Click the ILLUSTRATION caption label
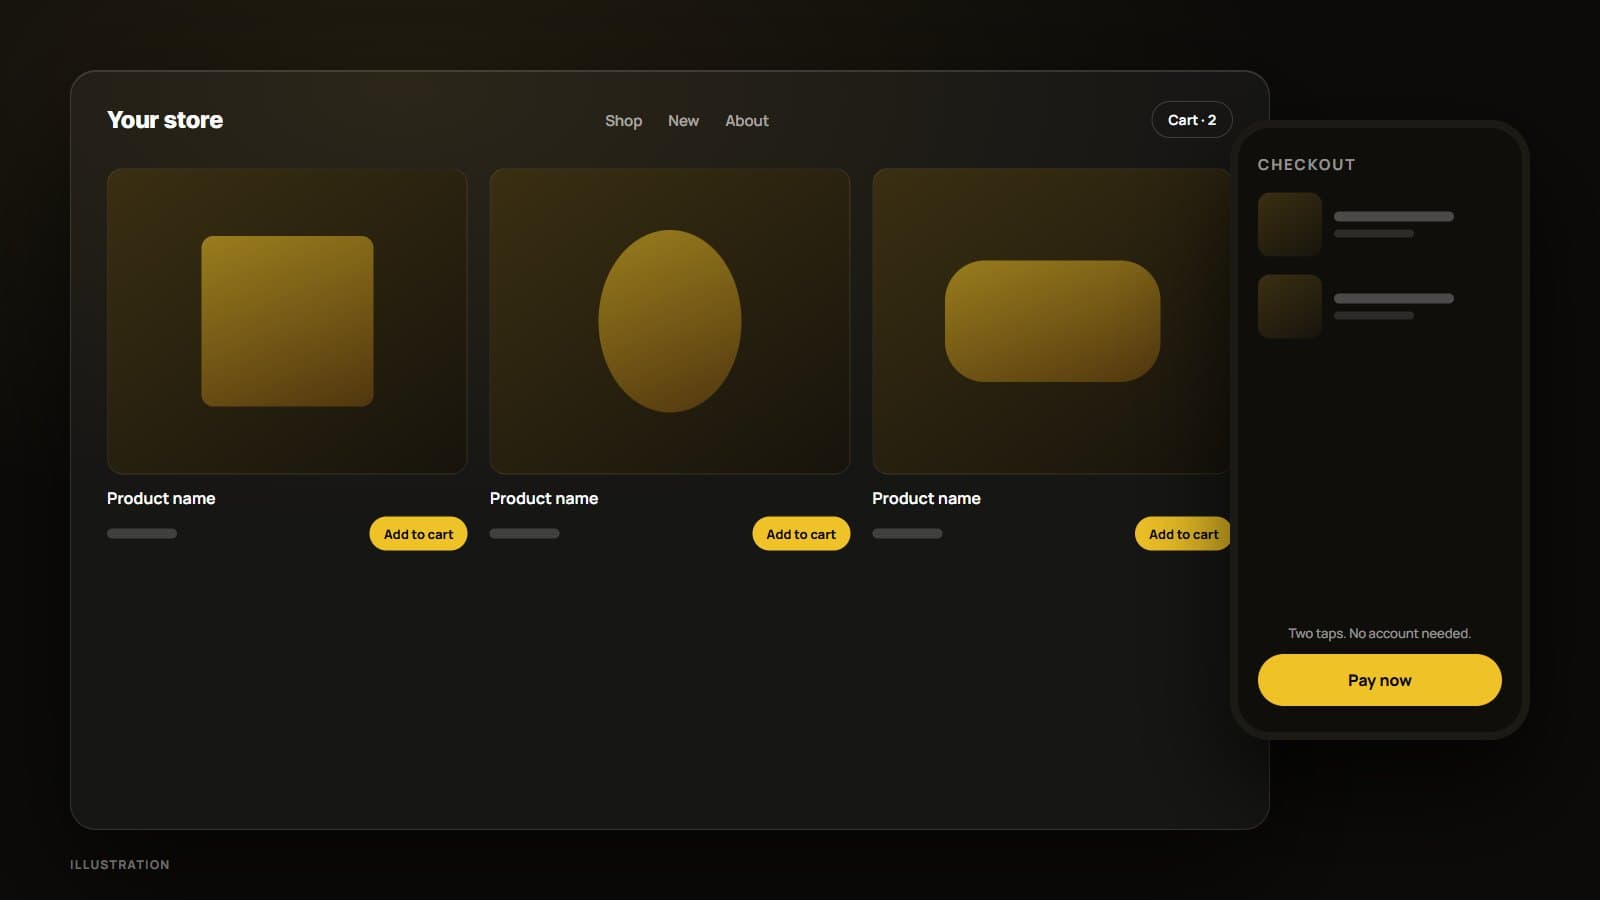 pyautogui.click(x=120, y=865)
